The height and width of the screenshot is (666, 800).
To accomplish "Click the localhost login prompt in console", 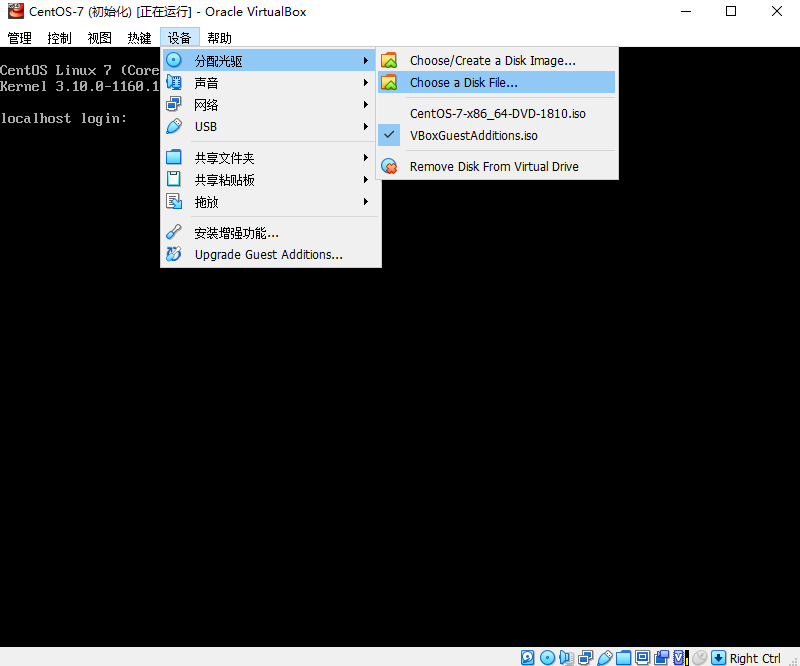I will coord(63,118).
